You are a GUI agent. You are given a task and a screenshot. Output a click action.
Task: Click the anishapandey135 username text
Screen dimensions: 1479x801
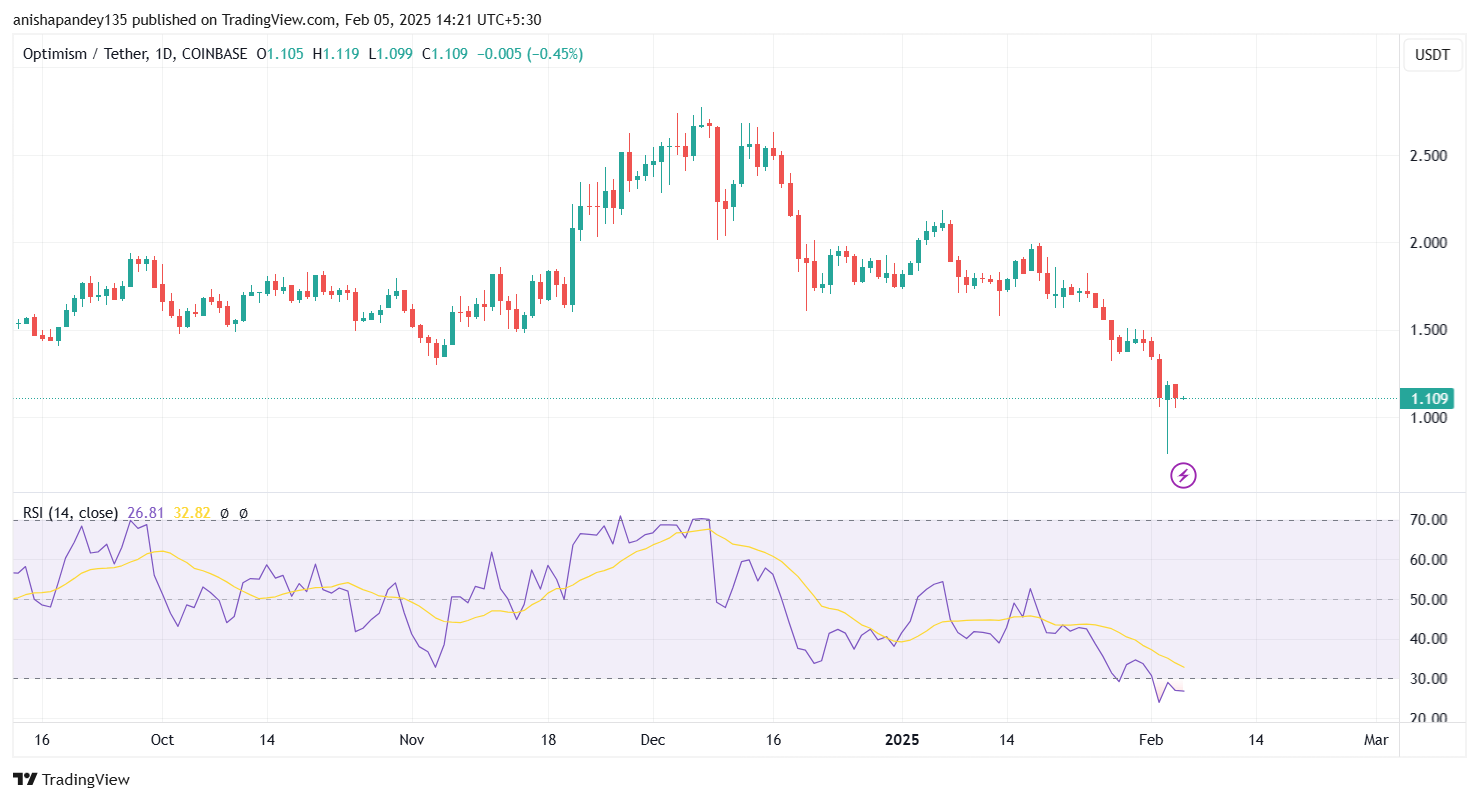(69, 19)
